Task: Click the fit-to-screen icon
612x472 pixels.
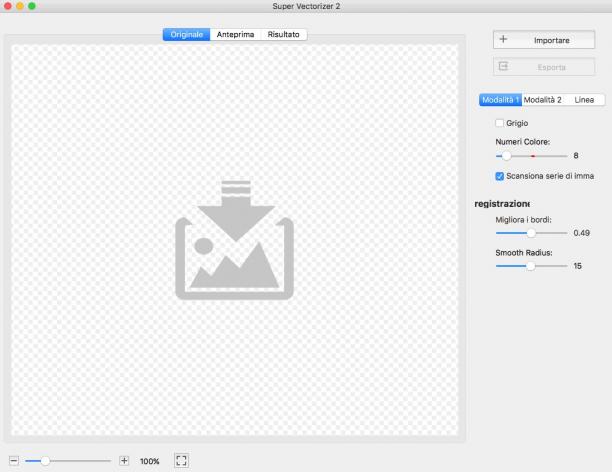Action: click(x=181, y=460)
